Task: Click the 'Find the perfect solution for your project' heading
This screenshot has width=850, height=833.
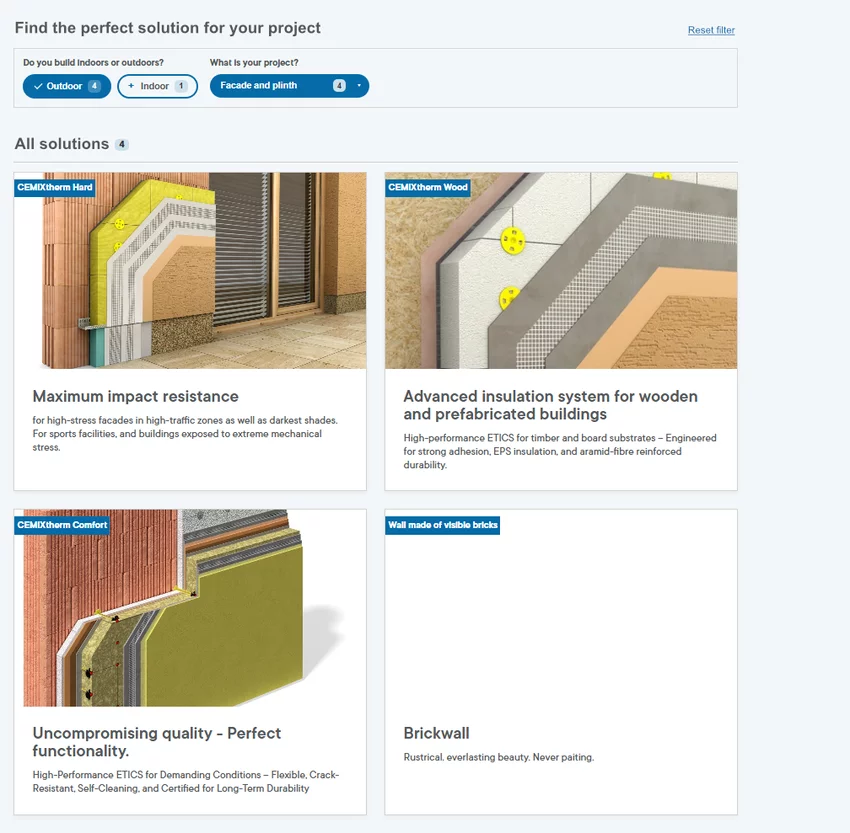Action: [x=168, y=28]
